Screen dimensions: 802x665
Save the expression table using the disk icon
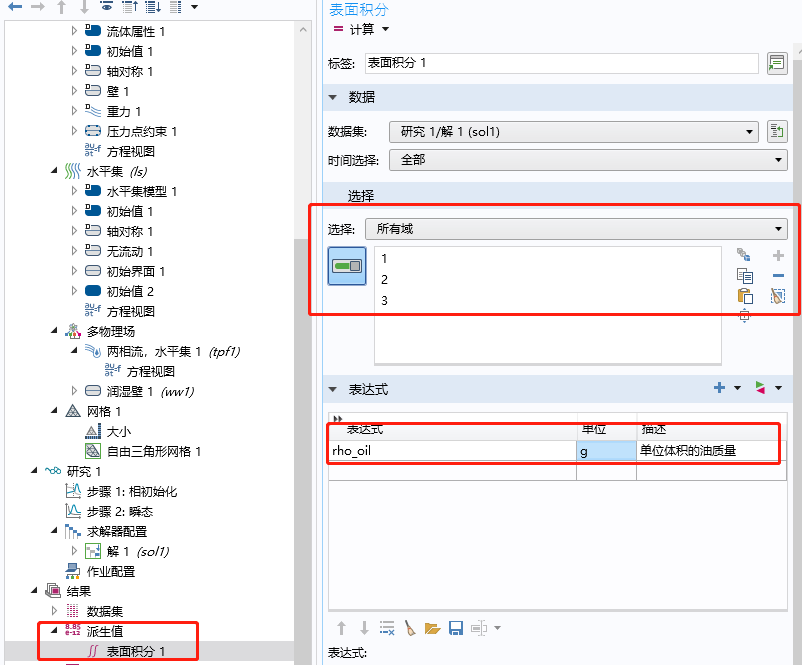(x=455, y=627)
